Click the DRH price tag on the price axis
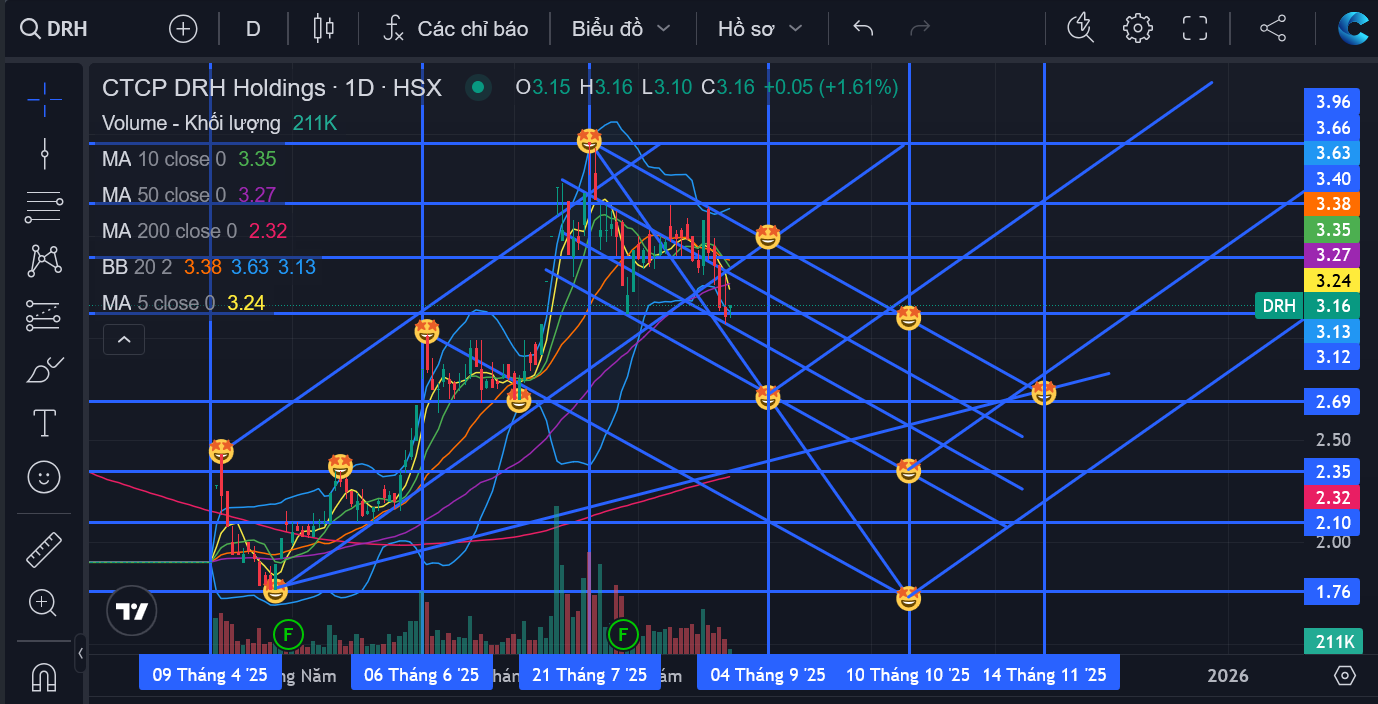Image resolution: width=1378 pixels, height=704 pixels. 1279,306
